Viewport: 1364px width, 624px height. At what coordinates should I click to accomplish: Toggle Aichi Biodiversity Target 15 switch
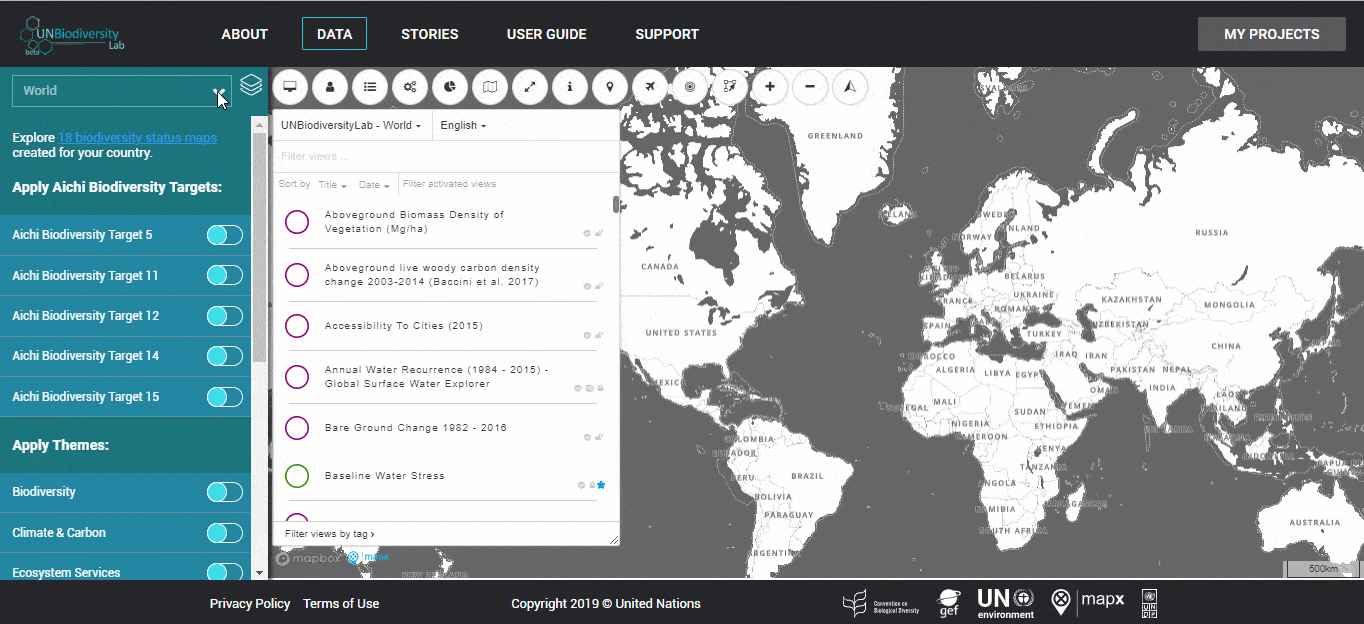pyautogui.click(x=225, y=396)
